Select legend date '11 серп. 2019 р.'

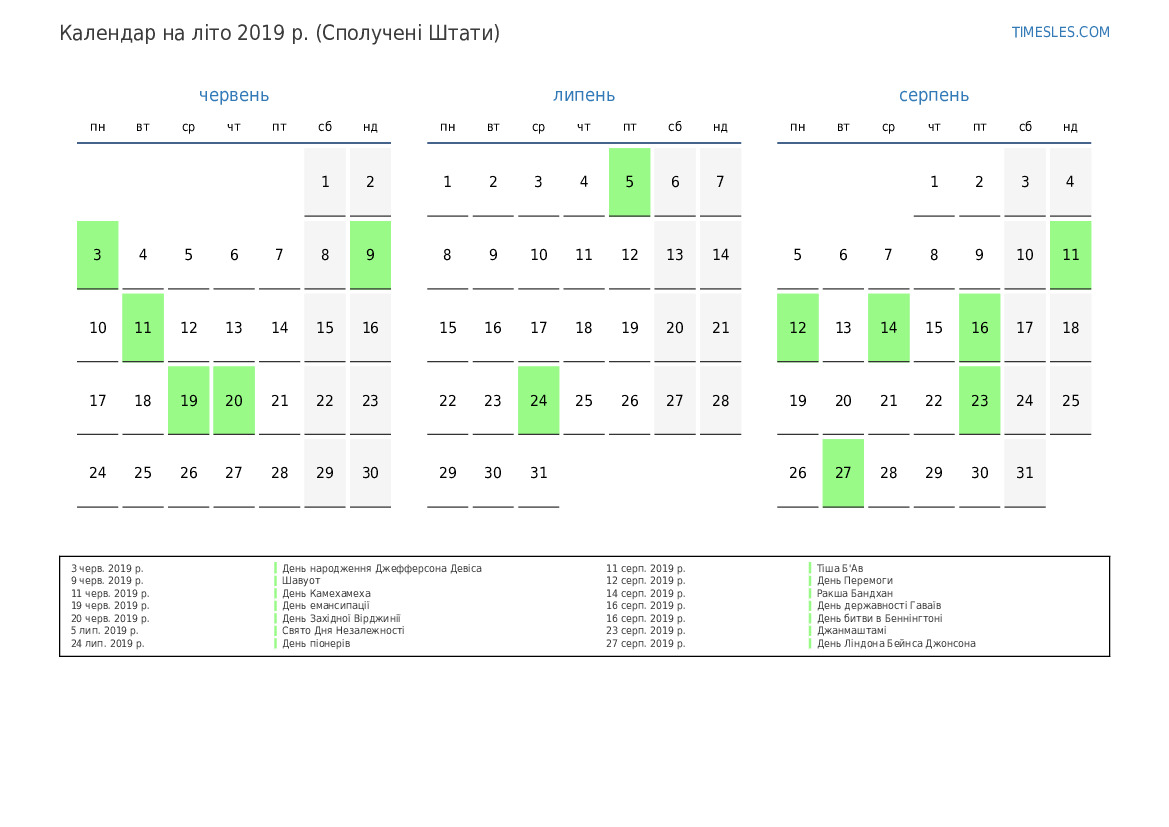(x=646, y=568)
